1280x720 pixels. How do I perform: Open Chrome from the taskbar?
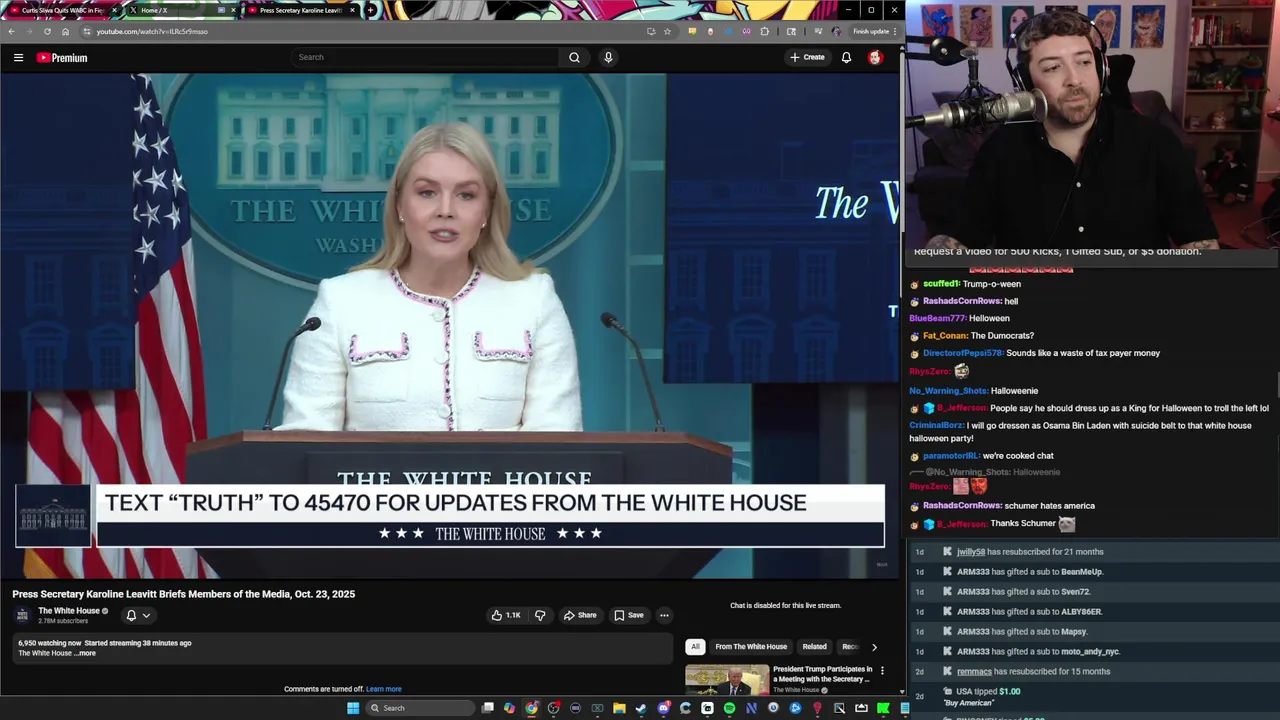[x=531, y=708]
